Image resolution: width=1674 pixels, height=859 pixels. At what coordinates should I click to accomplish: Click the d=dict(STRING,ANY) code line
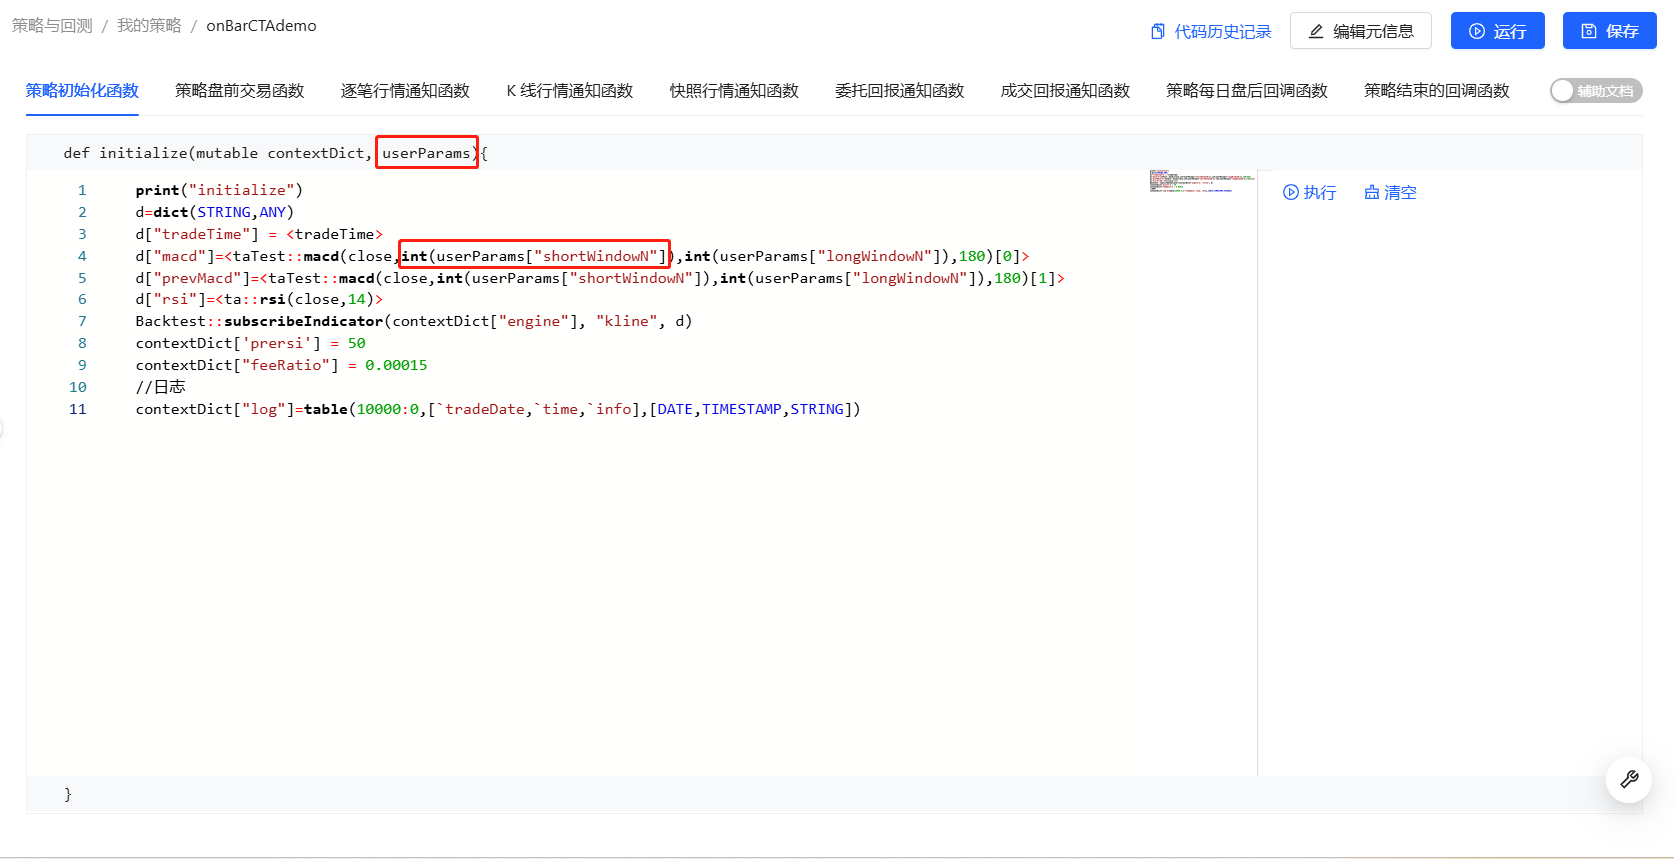pyautogui.click(x=215, y=212)
